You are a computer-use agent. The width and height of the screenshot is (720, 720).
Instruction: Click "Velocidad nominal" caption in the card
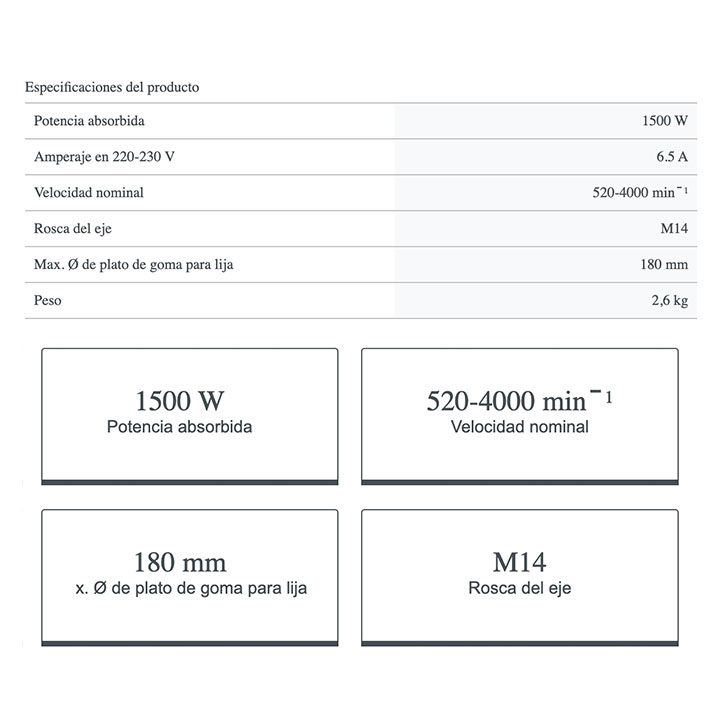point(519,427)
